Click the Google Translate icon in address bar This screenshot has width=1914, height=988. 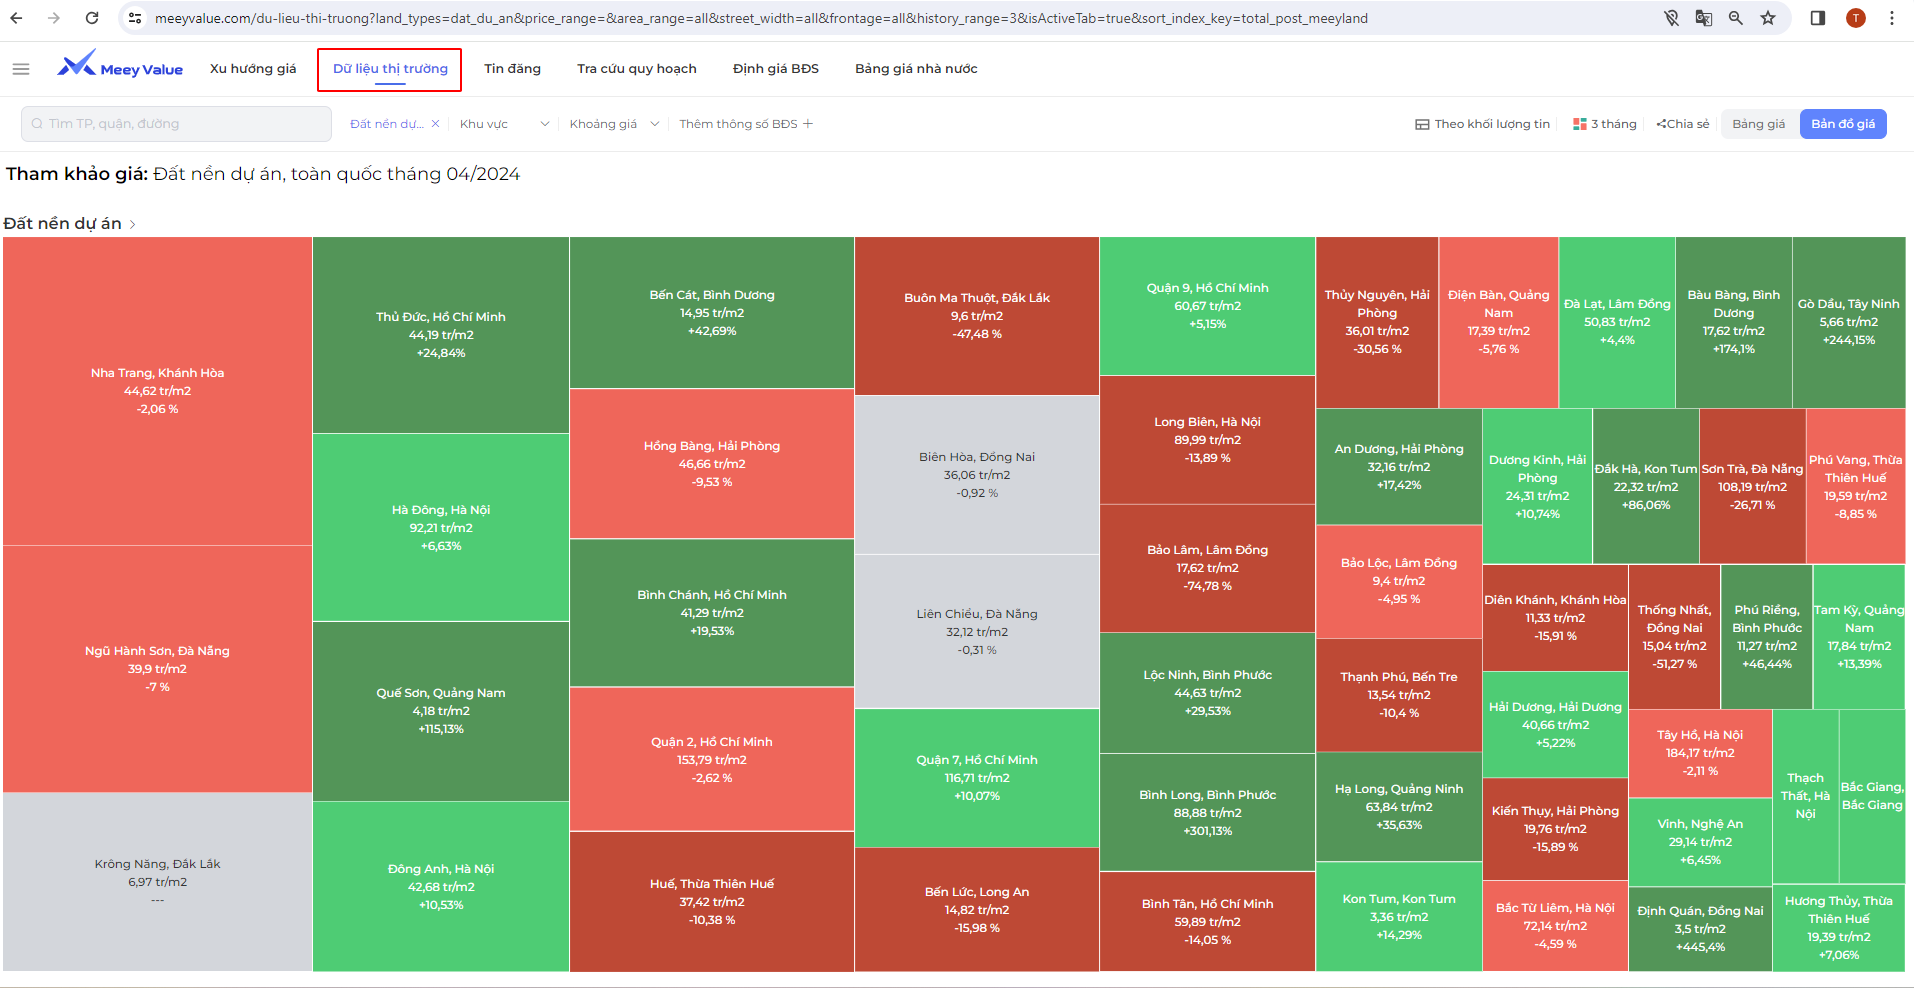point(1703,18)
